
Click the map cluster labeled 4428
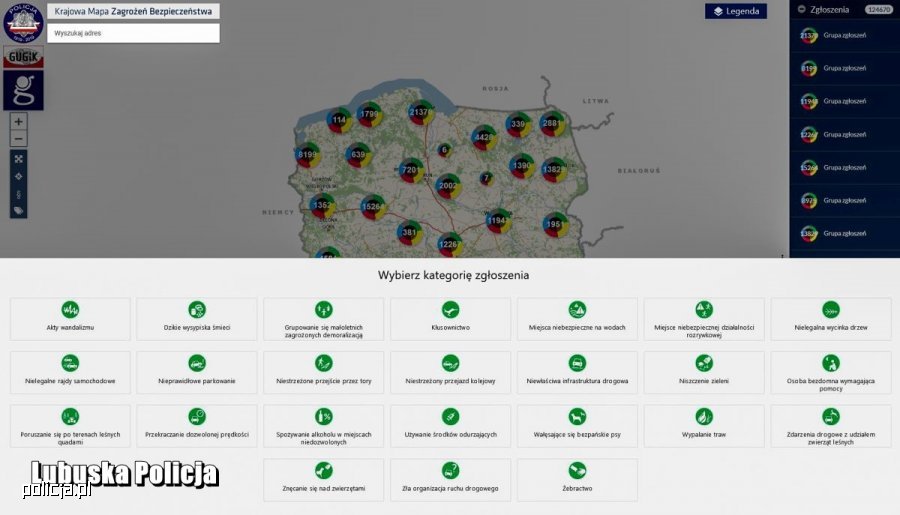484,137
